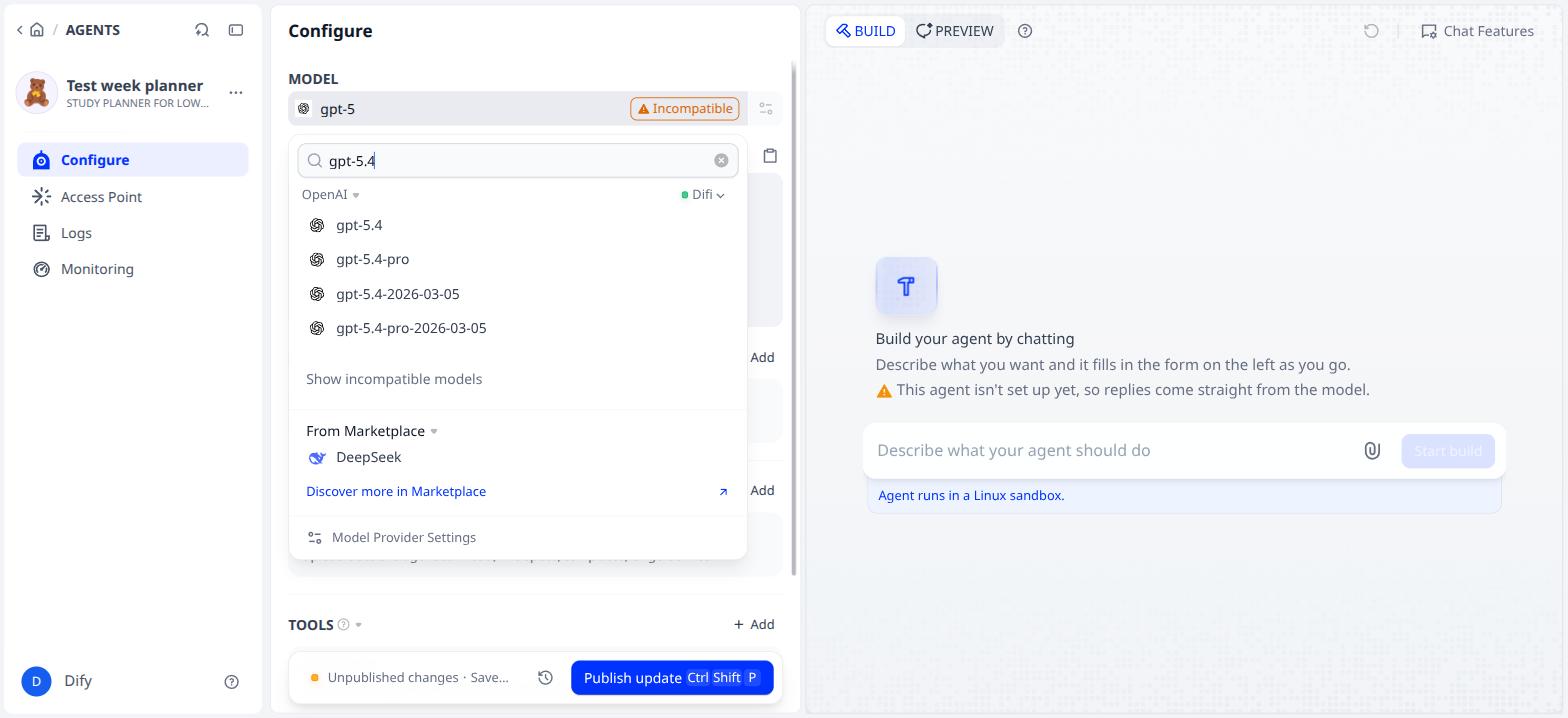Click the reset refresh icon in the build header
Viewport: 1568px width, 718px height.
1371,31
